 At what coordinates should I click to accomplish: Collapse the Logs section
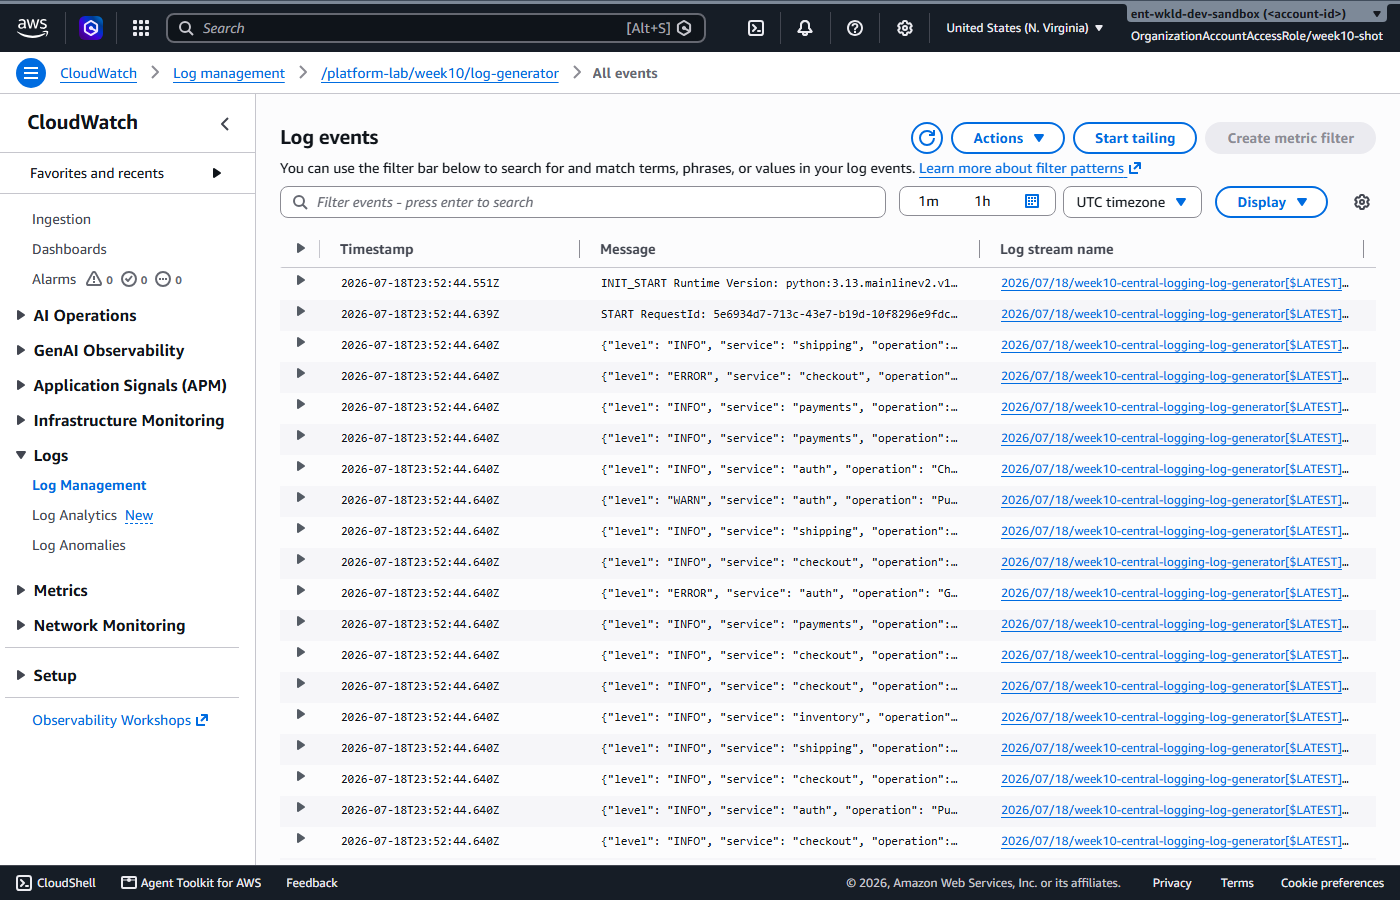(x=21, y=455)
